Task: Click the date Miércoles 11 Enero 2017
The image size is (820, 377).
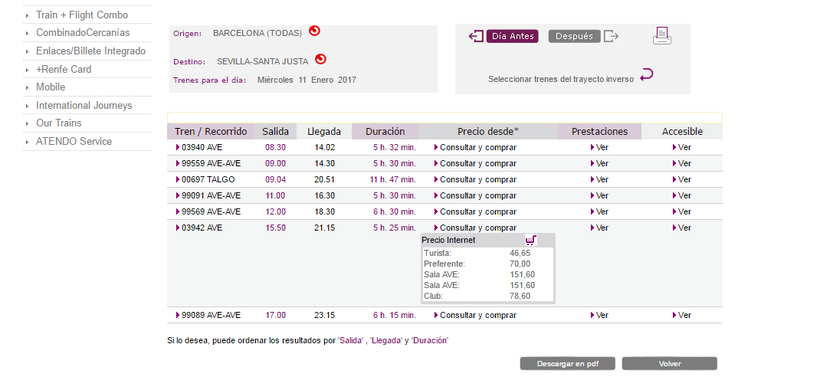Action: click(307, 80)
